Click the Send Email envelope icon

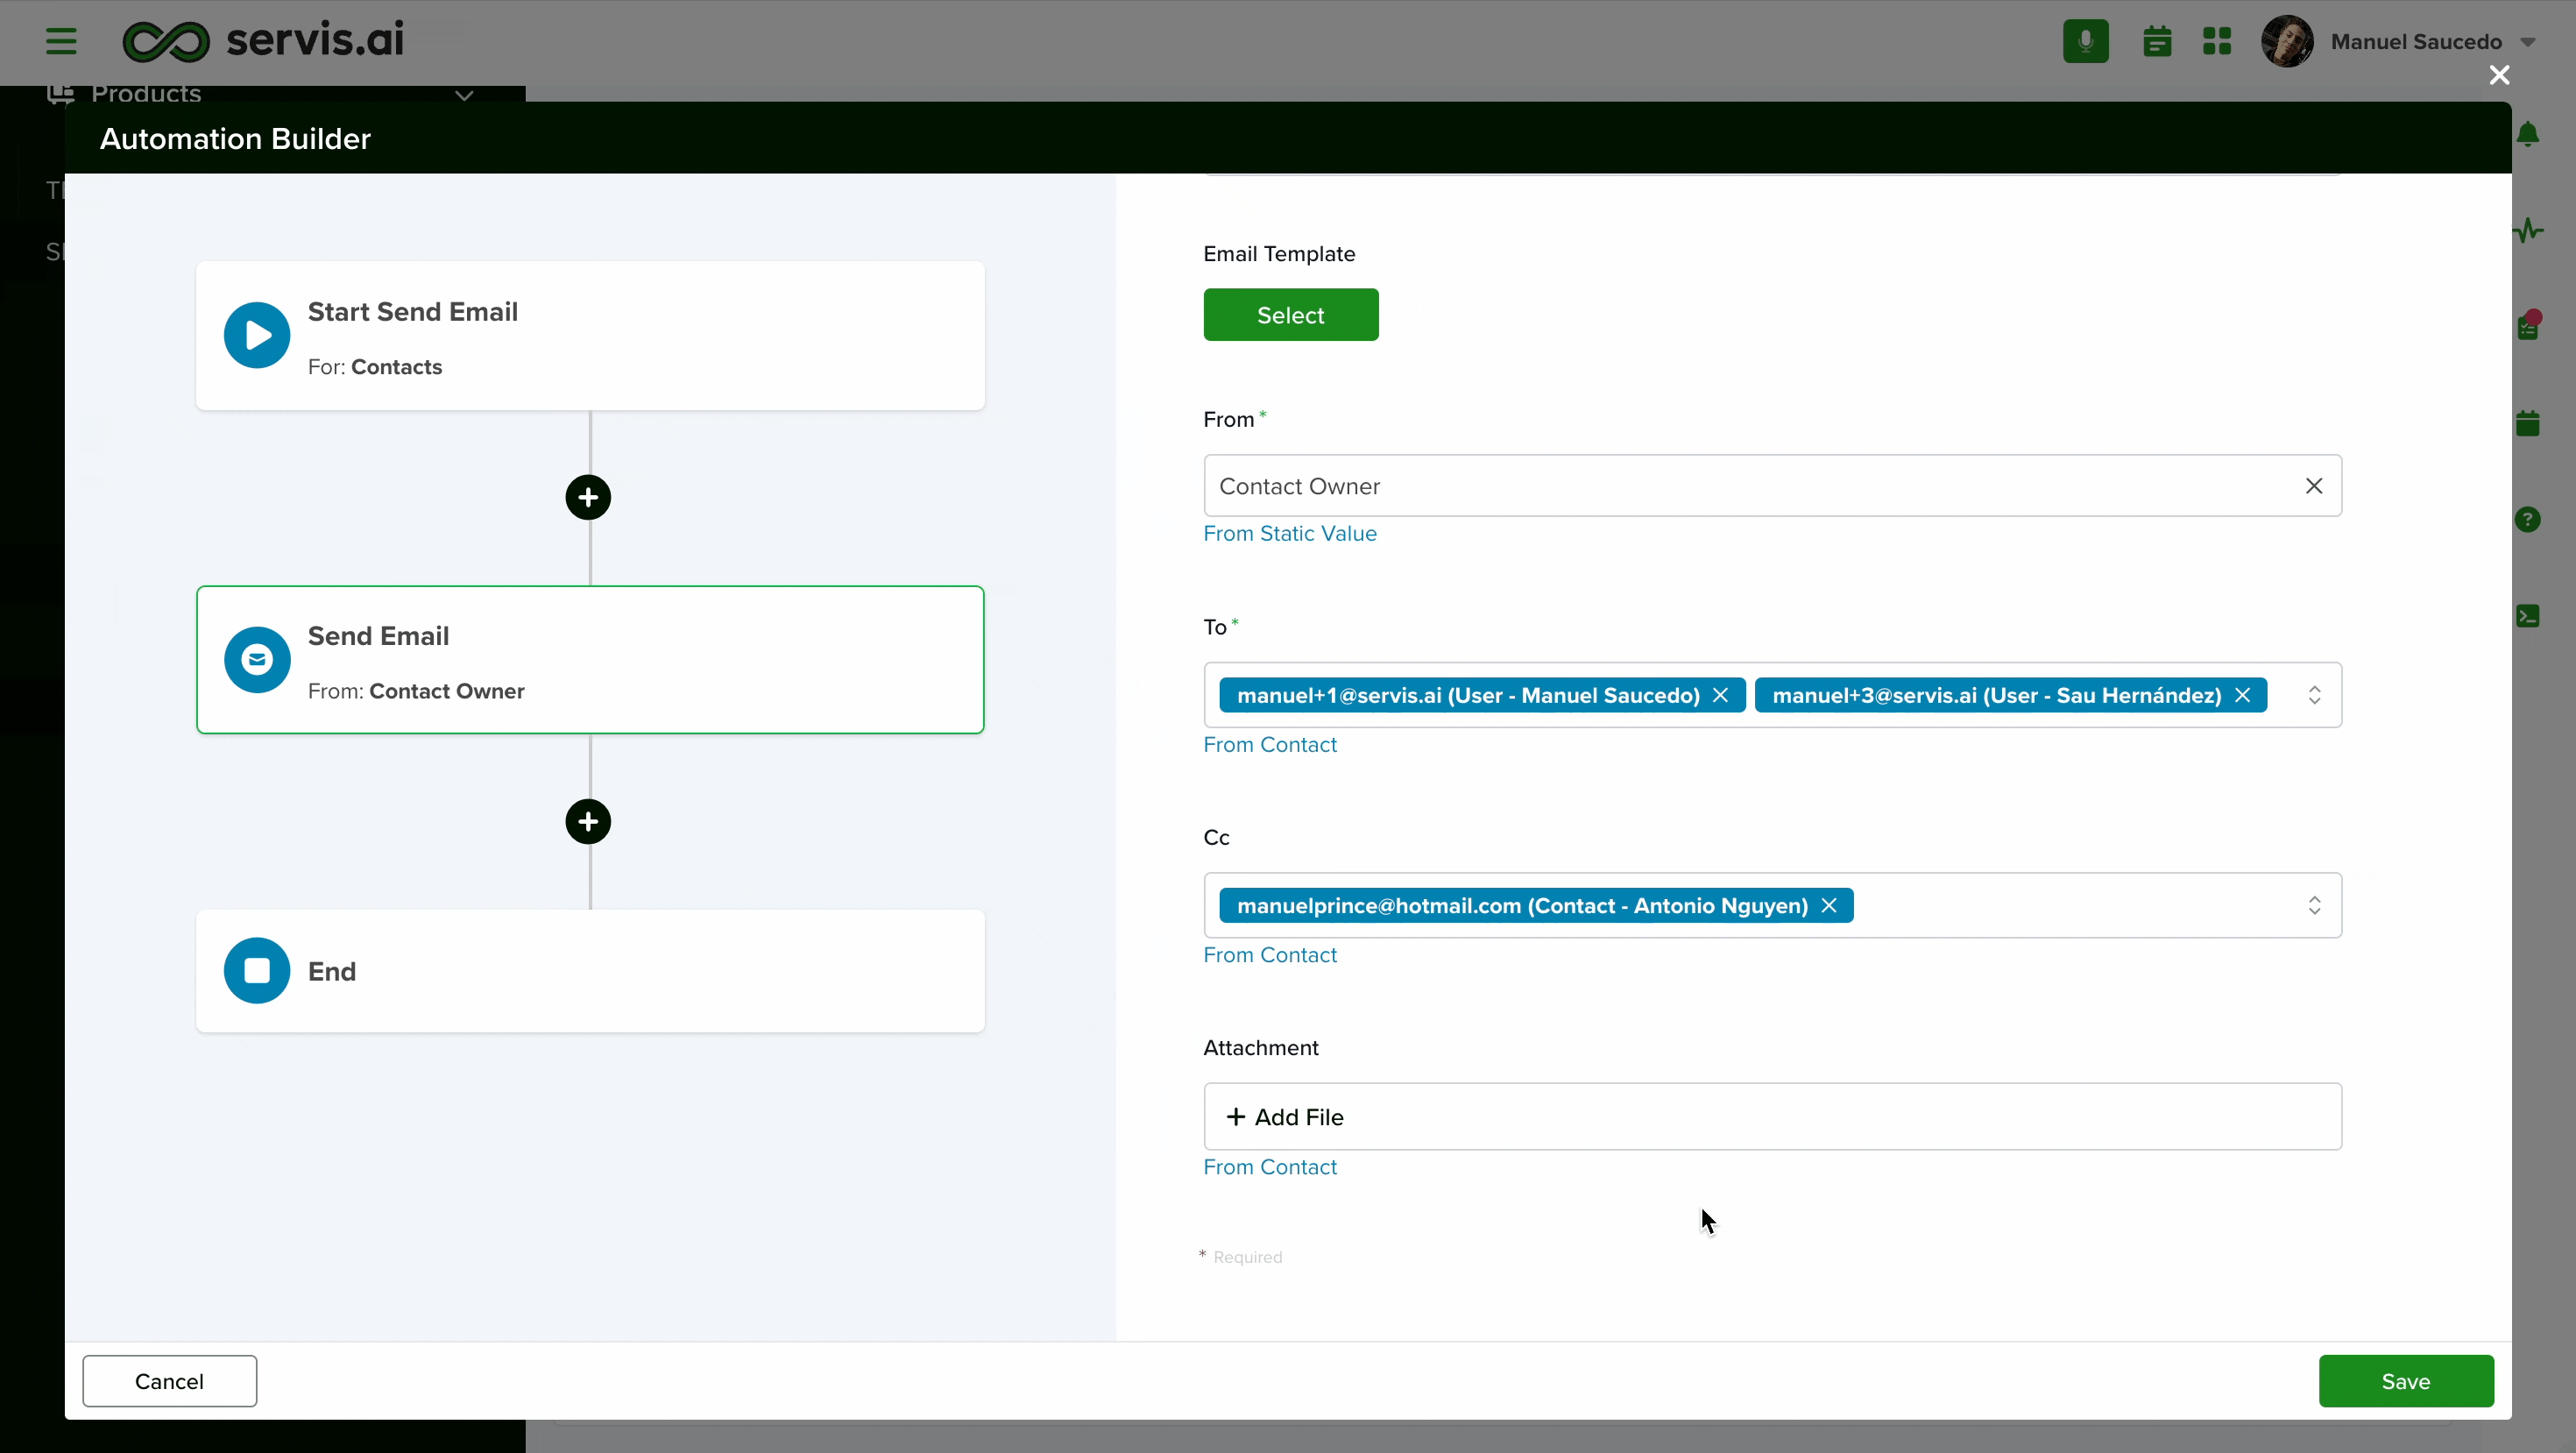pyautogui.click(x=257, y=660)
